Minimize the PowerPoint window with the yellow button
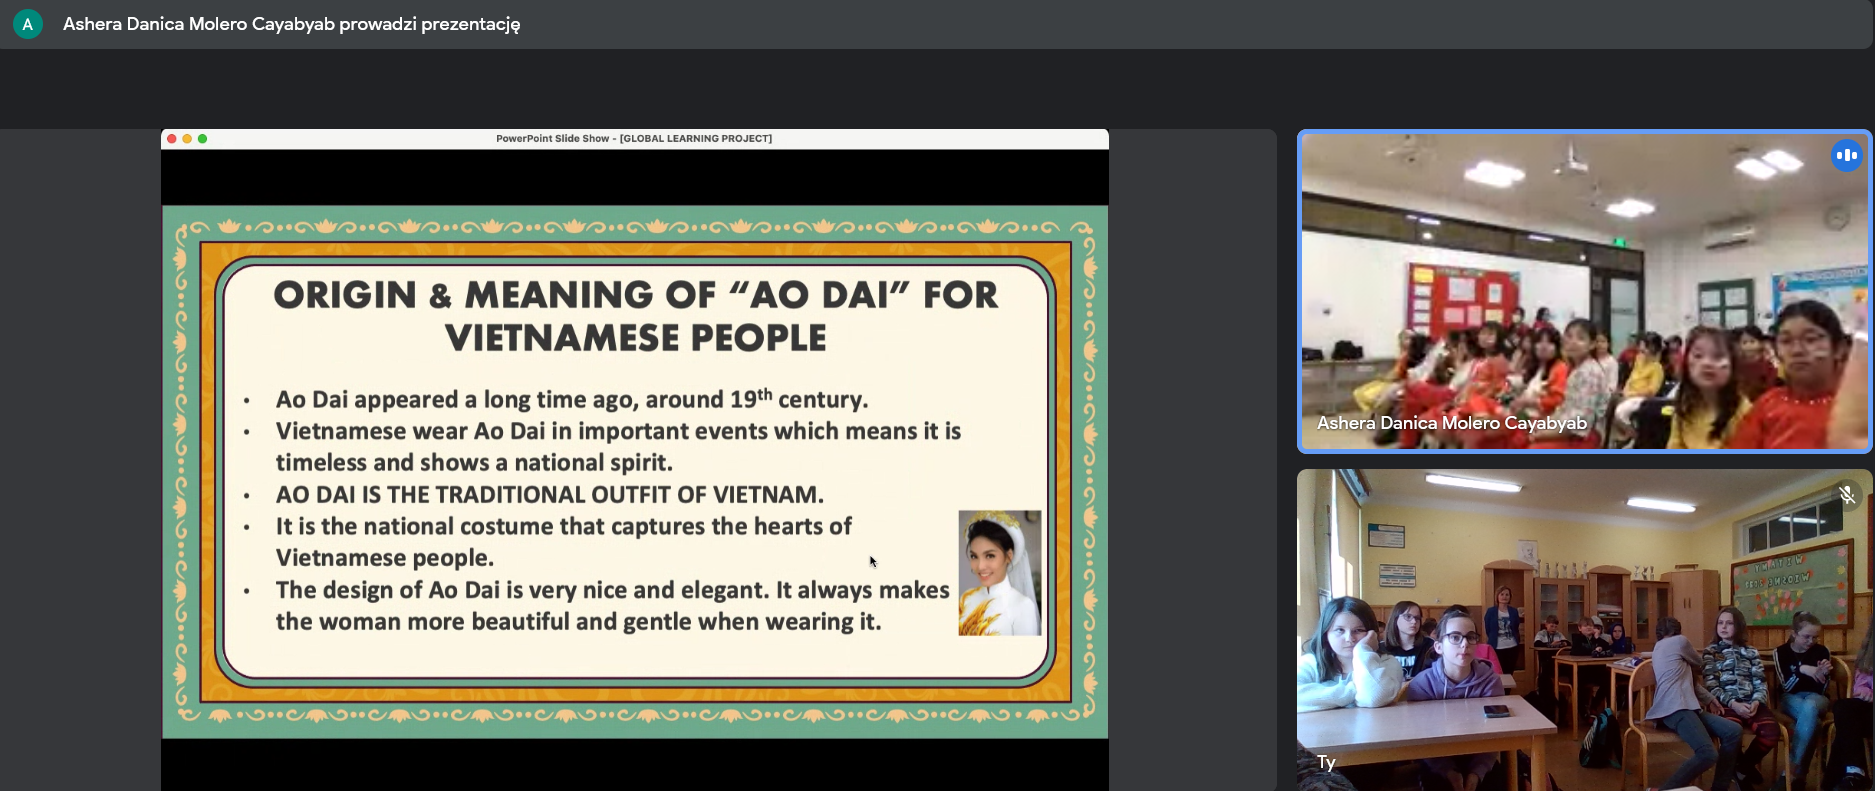The height and width of the screenshot is (791, 1875). [x=187, y=139]
